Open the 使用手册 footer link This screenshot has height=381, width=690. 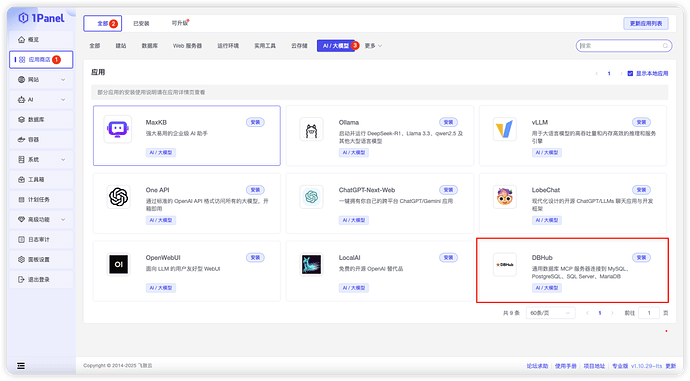click(x=565, y=366)
